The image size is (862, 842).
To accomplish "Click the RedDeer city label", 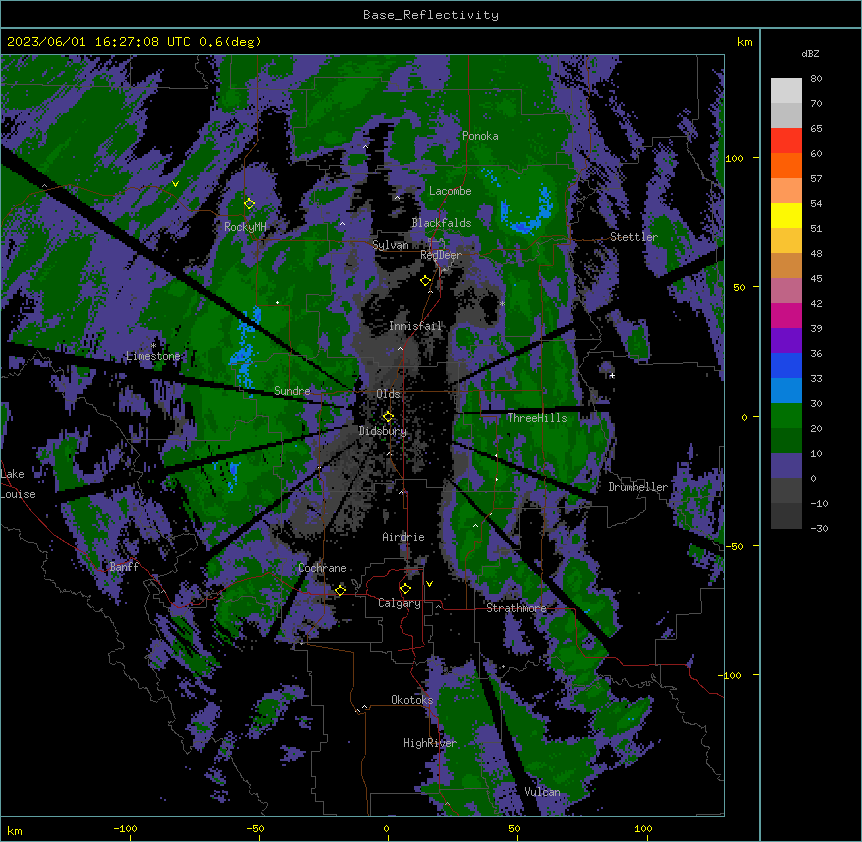I will point(441,255).
